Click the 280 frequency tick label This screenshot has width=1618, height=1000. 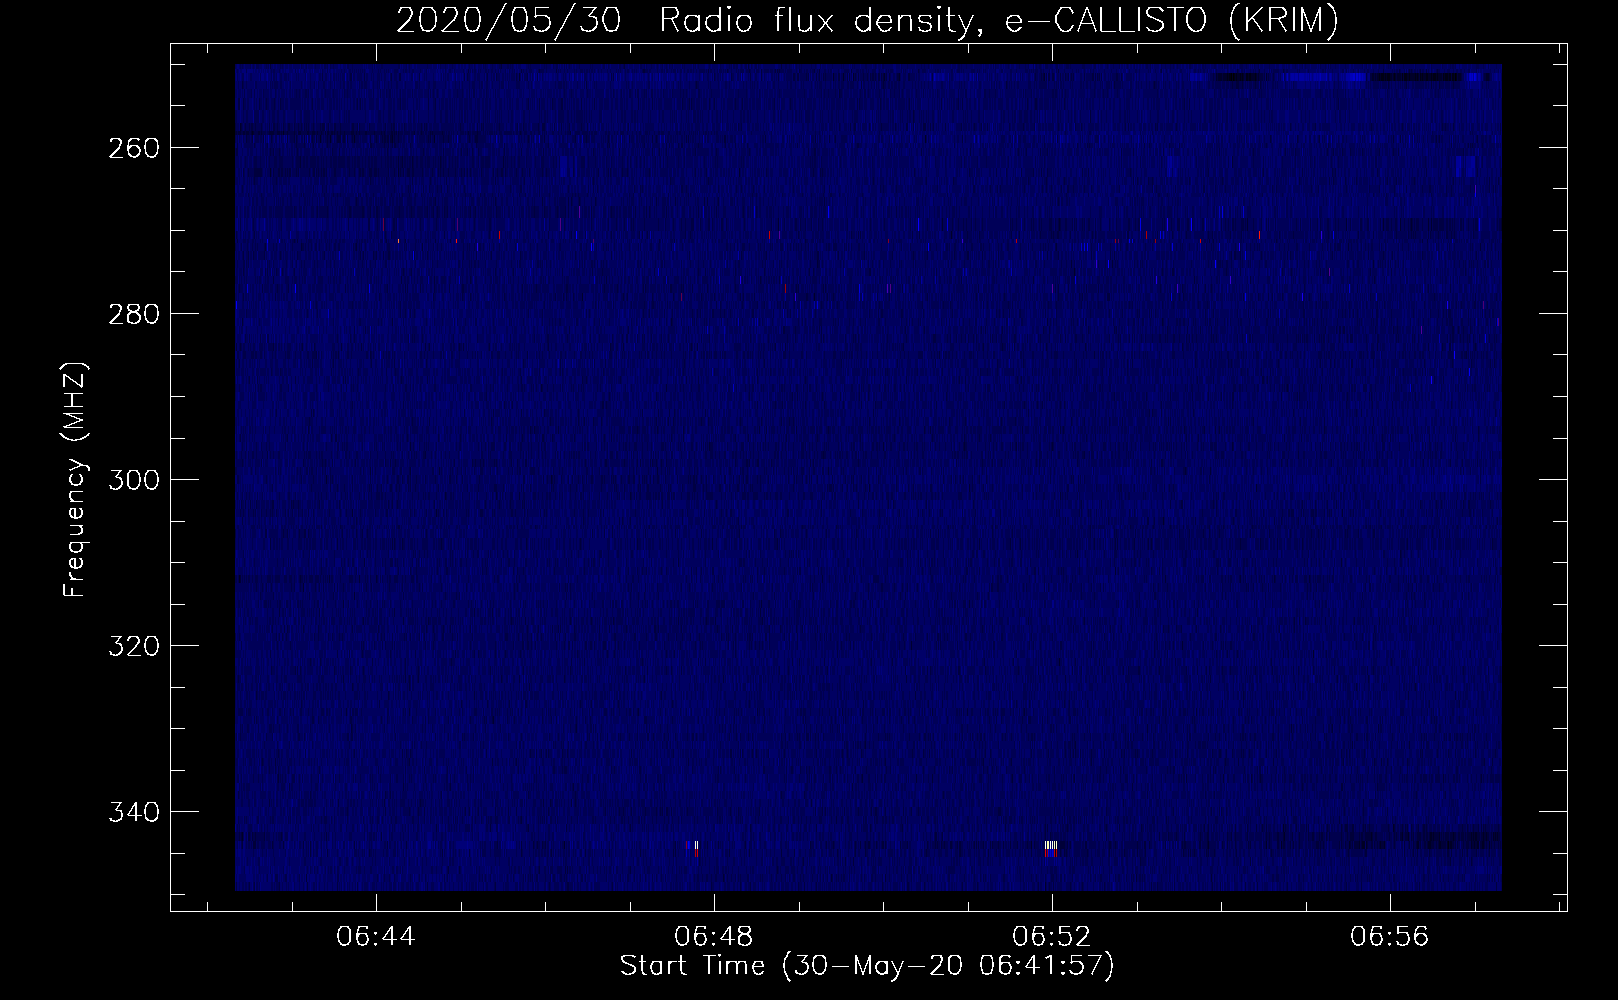pos(133,314)
